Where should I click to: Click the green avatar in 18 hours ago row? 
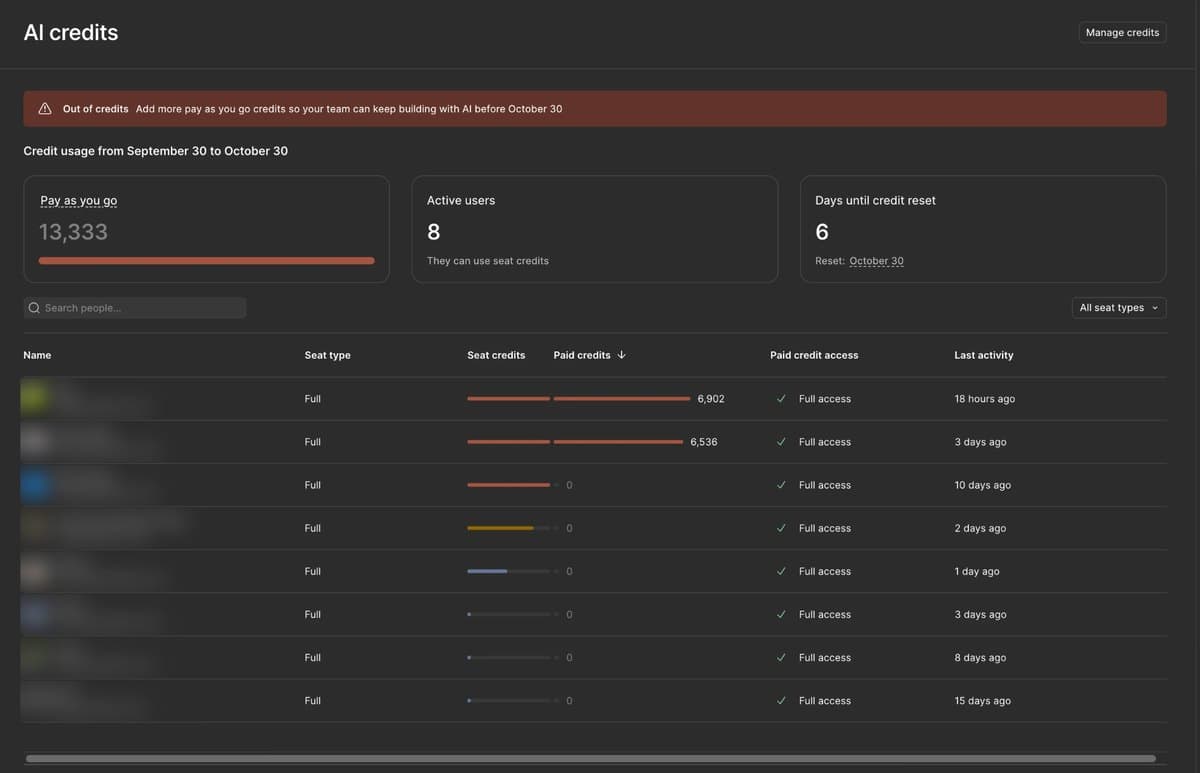[x=35, y=398]
